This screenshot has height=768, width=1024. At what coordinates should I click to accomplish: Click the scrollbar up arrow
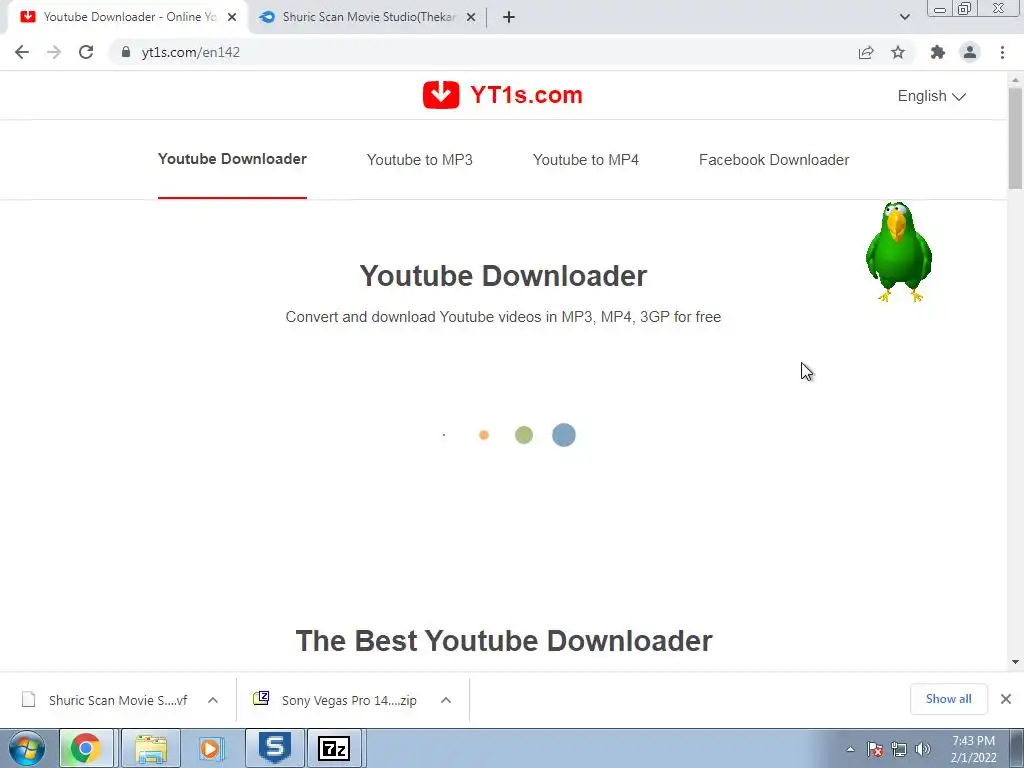pyautogui.click(x=1015, y=79)
